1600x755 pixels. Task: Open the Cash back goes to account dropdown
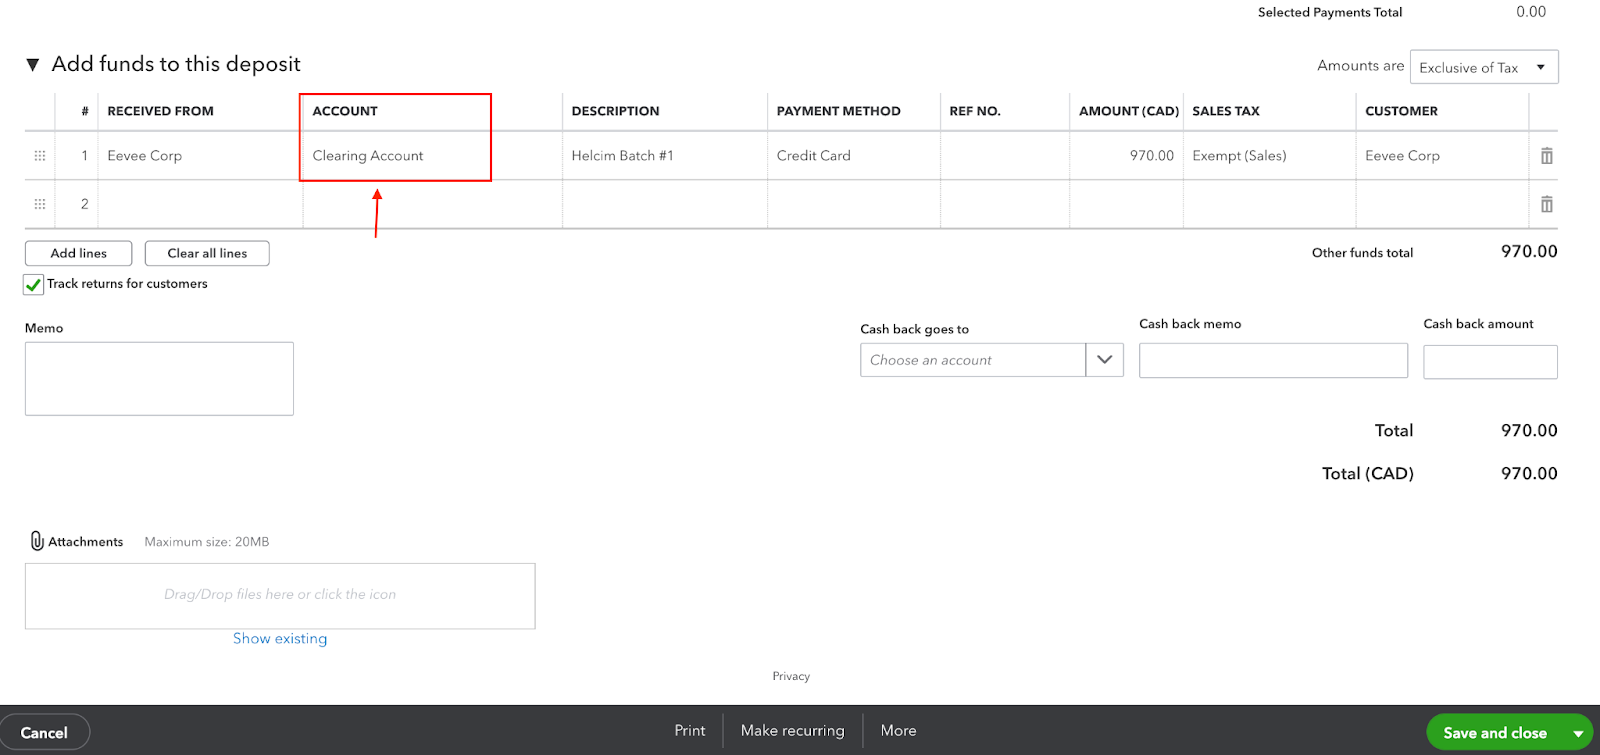click(1104, 360)
